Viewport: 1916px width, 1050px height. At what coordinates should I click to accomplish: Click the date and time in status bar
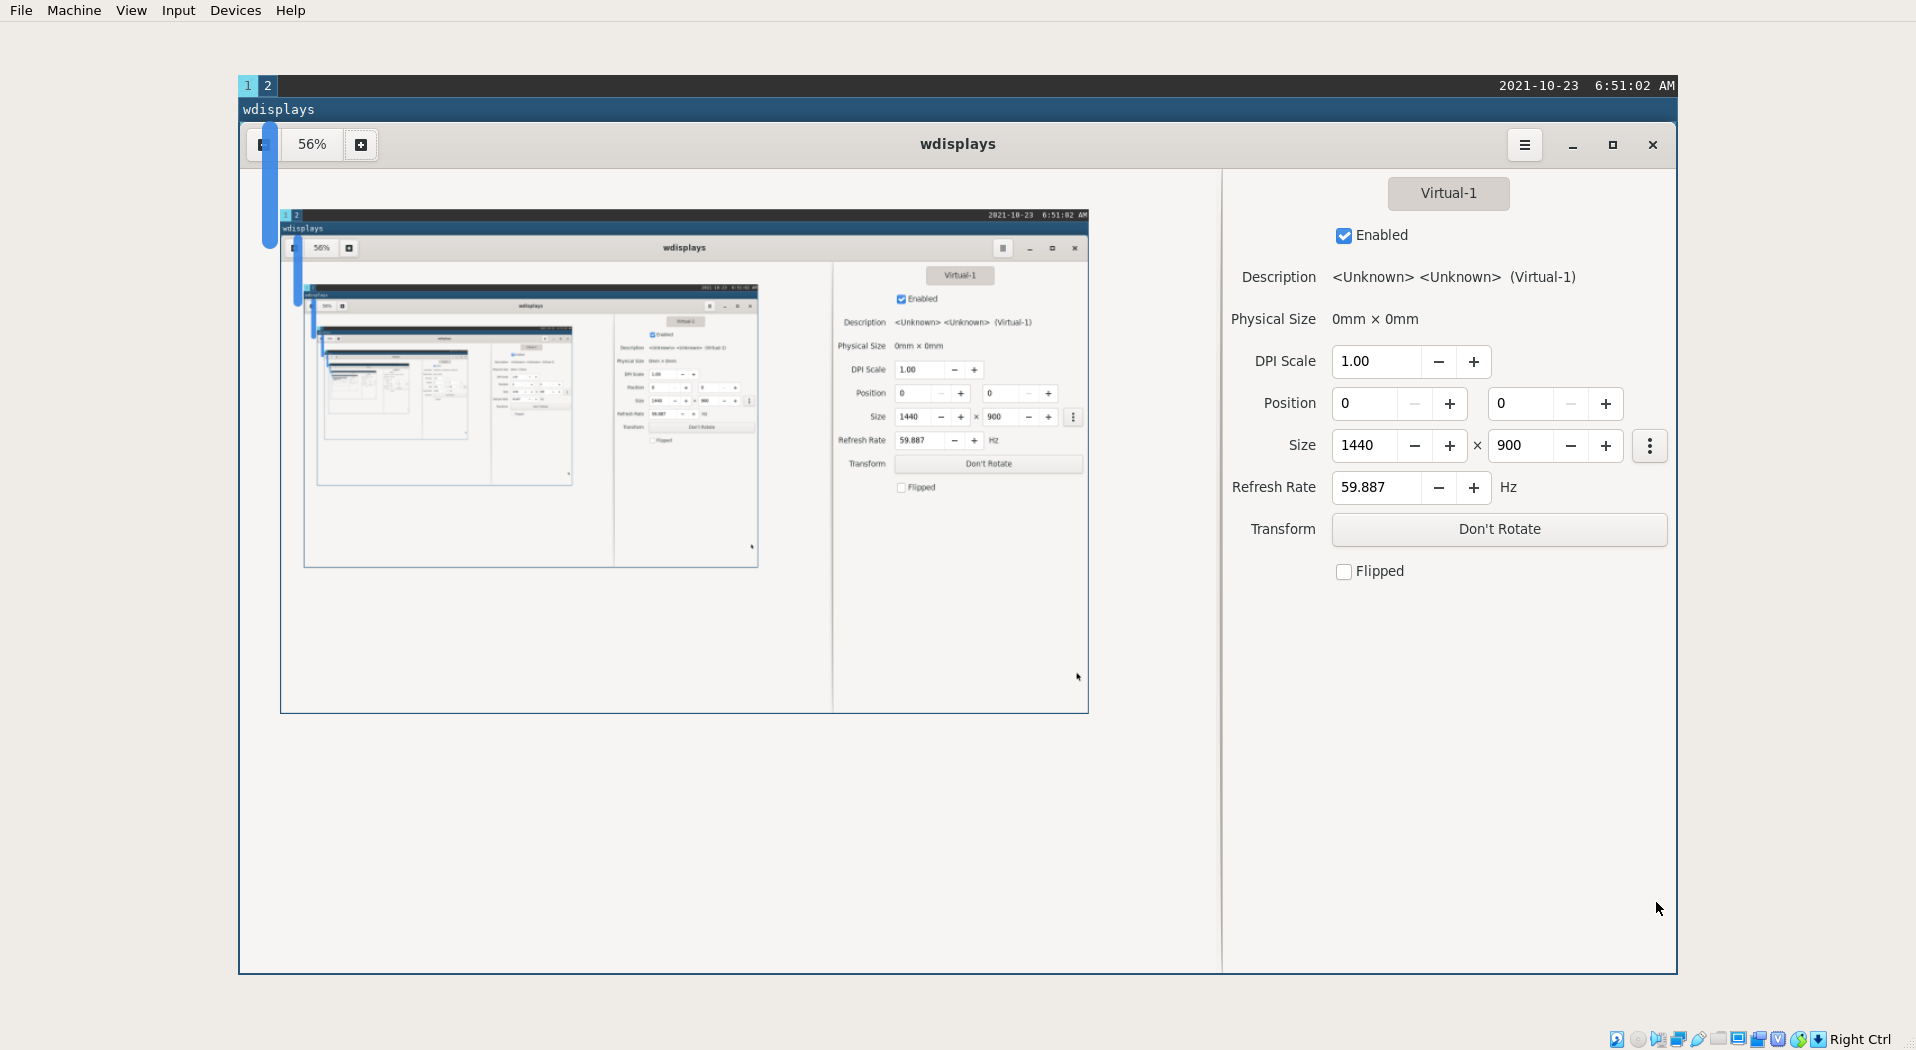[1586, 86]
